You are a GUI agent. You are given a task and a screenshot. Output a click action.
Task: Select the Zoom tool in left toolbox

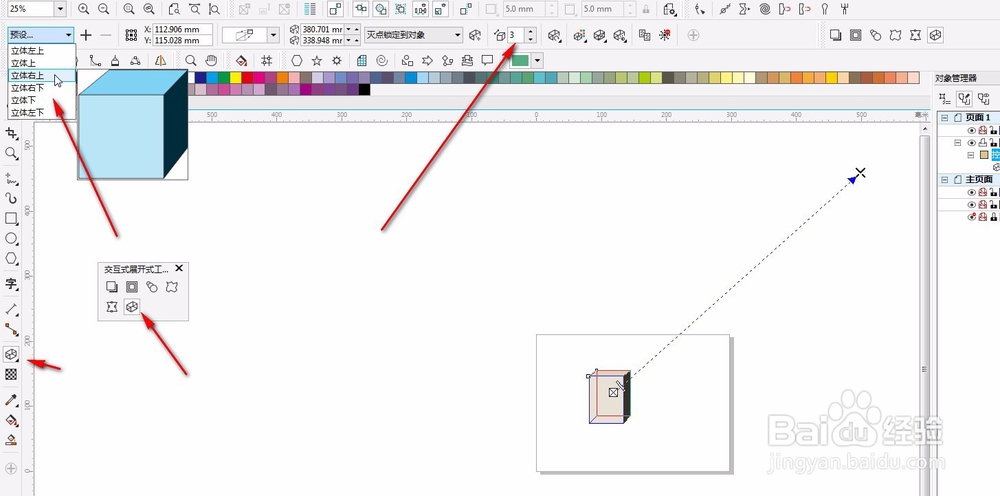(x=11, y=153)
